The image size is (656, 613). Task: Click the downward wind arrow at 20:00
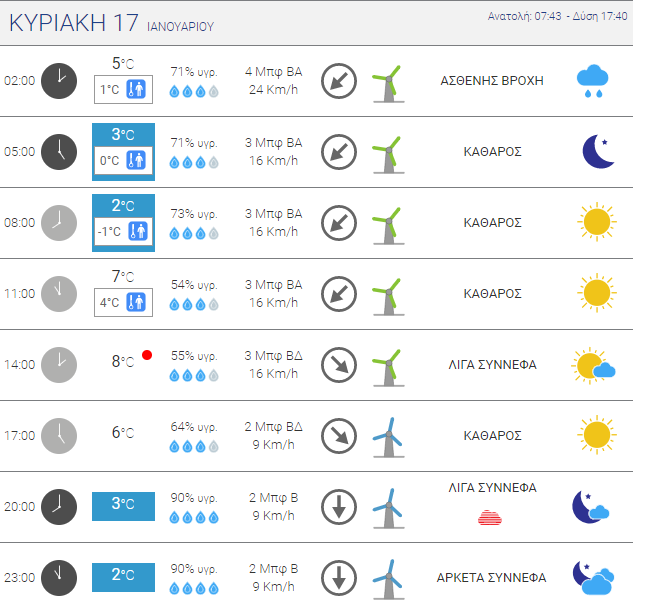point(339,507)
